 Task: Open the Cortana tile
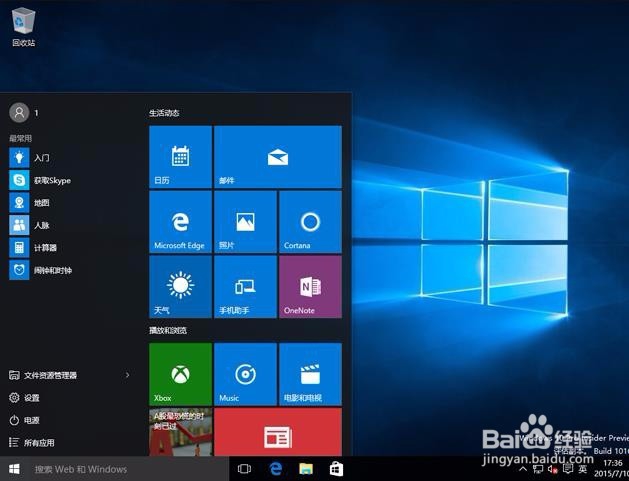(x=310, y=222)
